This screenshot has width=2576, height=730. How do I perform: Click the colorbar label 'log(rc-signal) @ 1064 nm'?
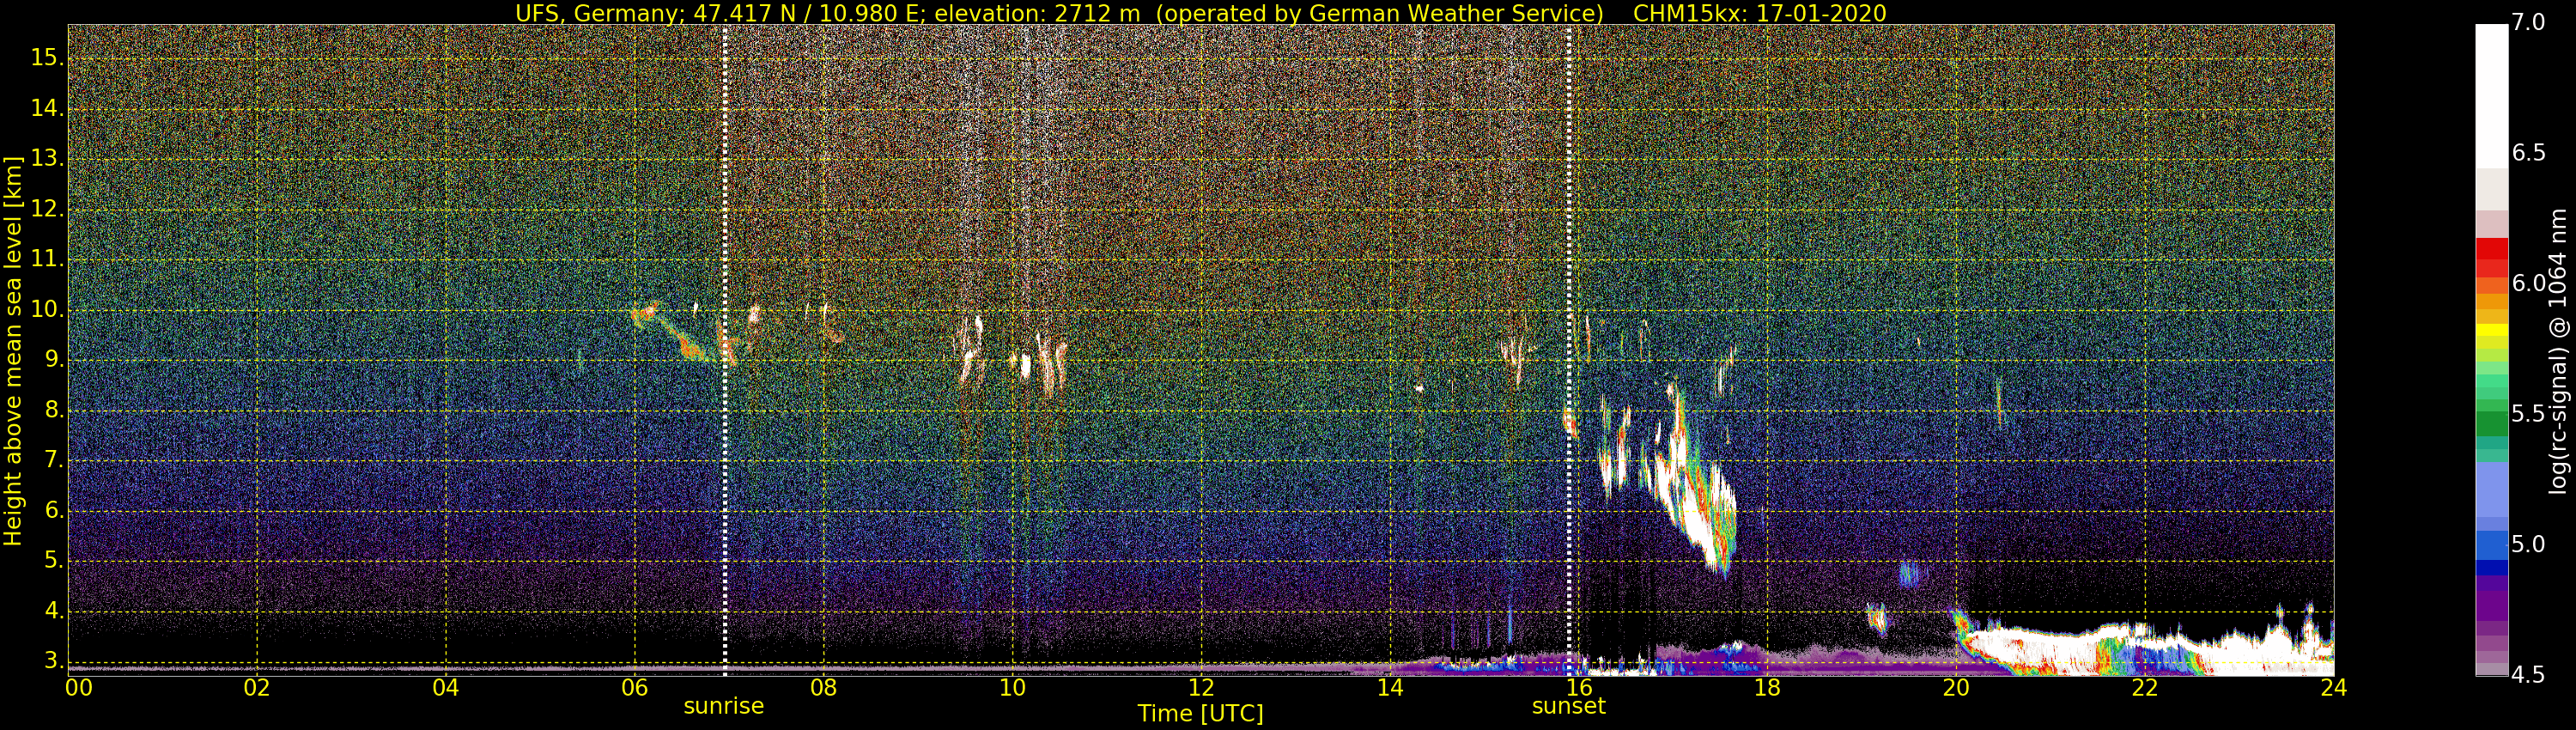point(2558,351)
